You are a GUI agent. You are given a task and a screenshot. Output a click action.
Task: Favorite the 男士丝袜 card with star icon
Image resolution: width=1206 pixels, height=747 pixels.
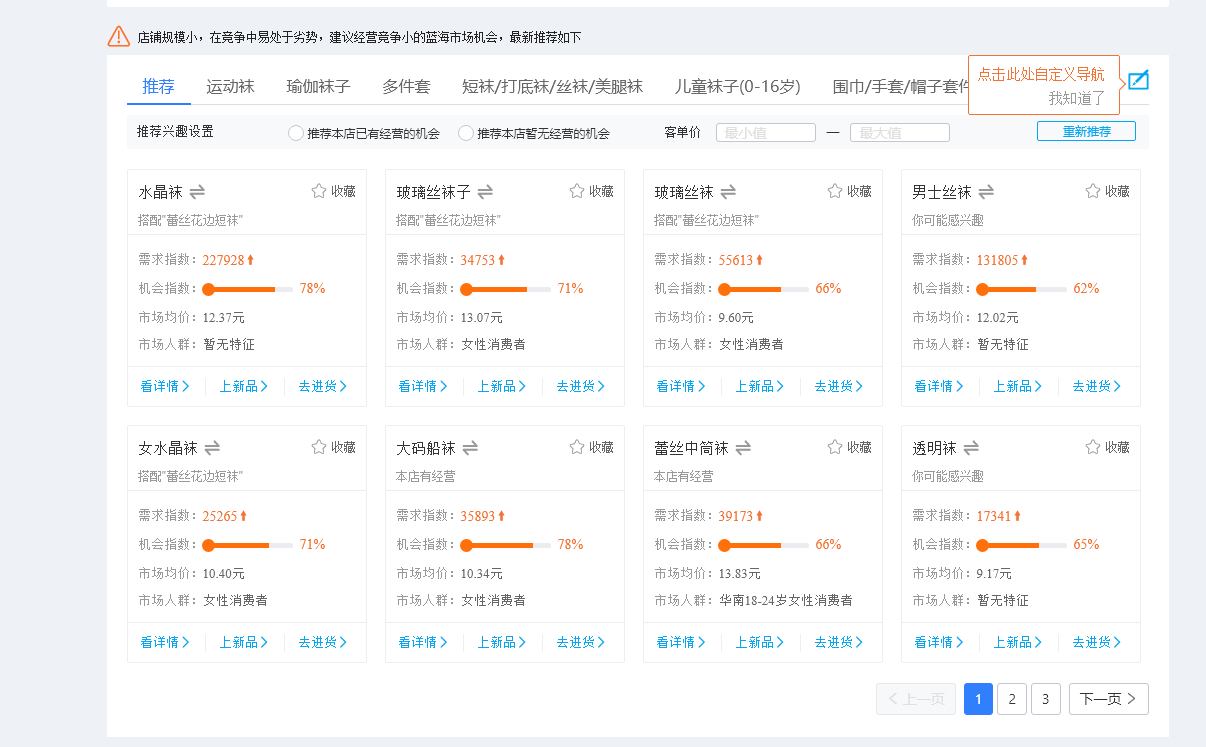click(1093, 191)
